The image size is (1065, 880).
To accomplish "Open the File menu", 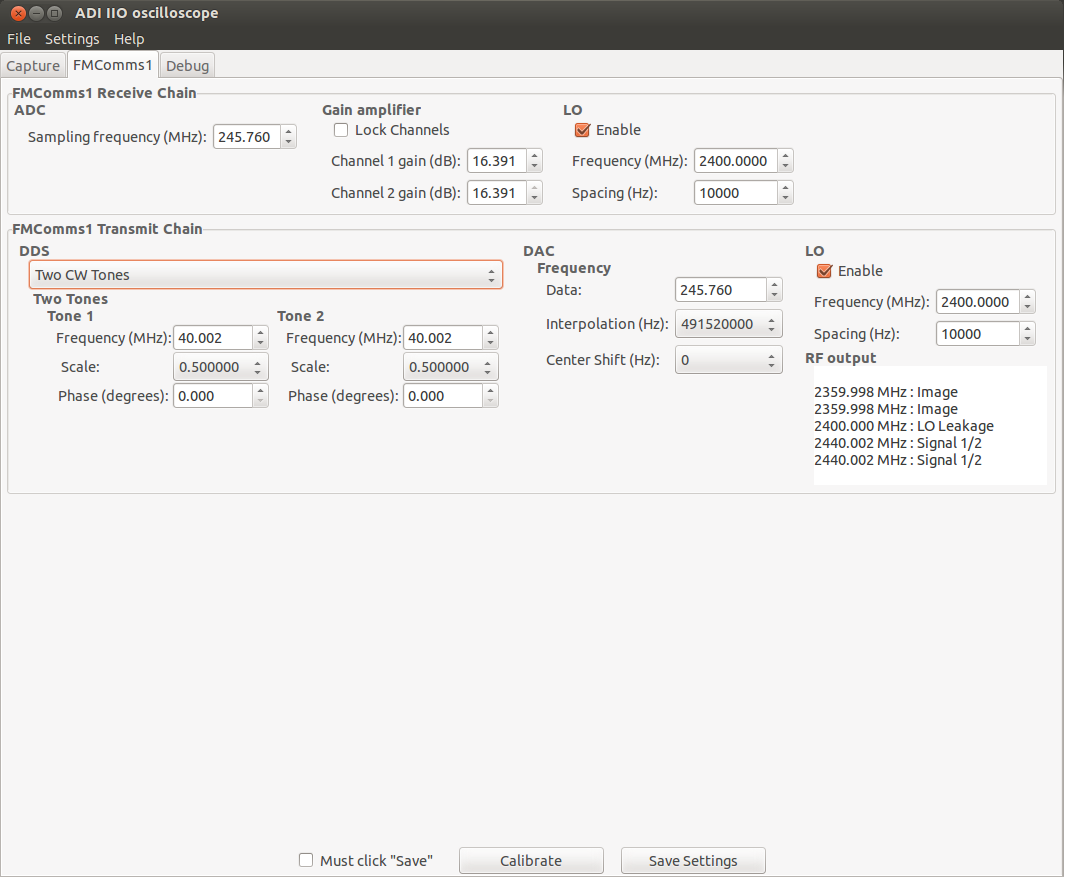I will click(x=18, y=39).
